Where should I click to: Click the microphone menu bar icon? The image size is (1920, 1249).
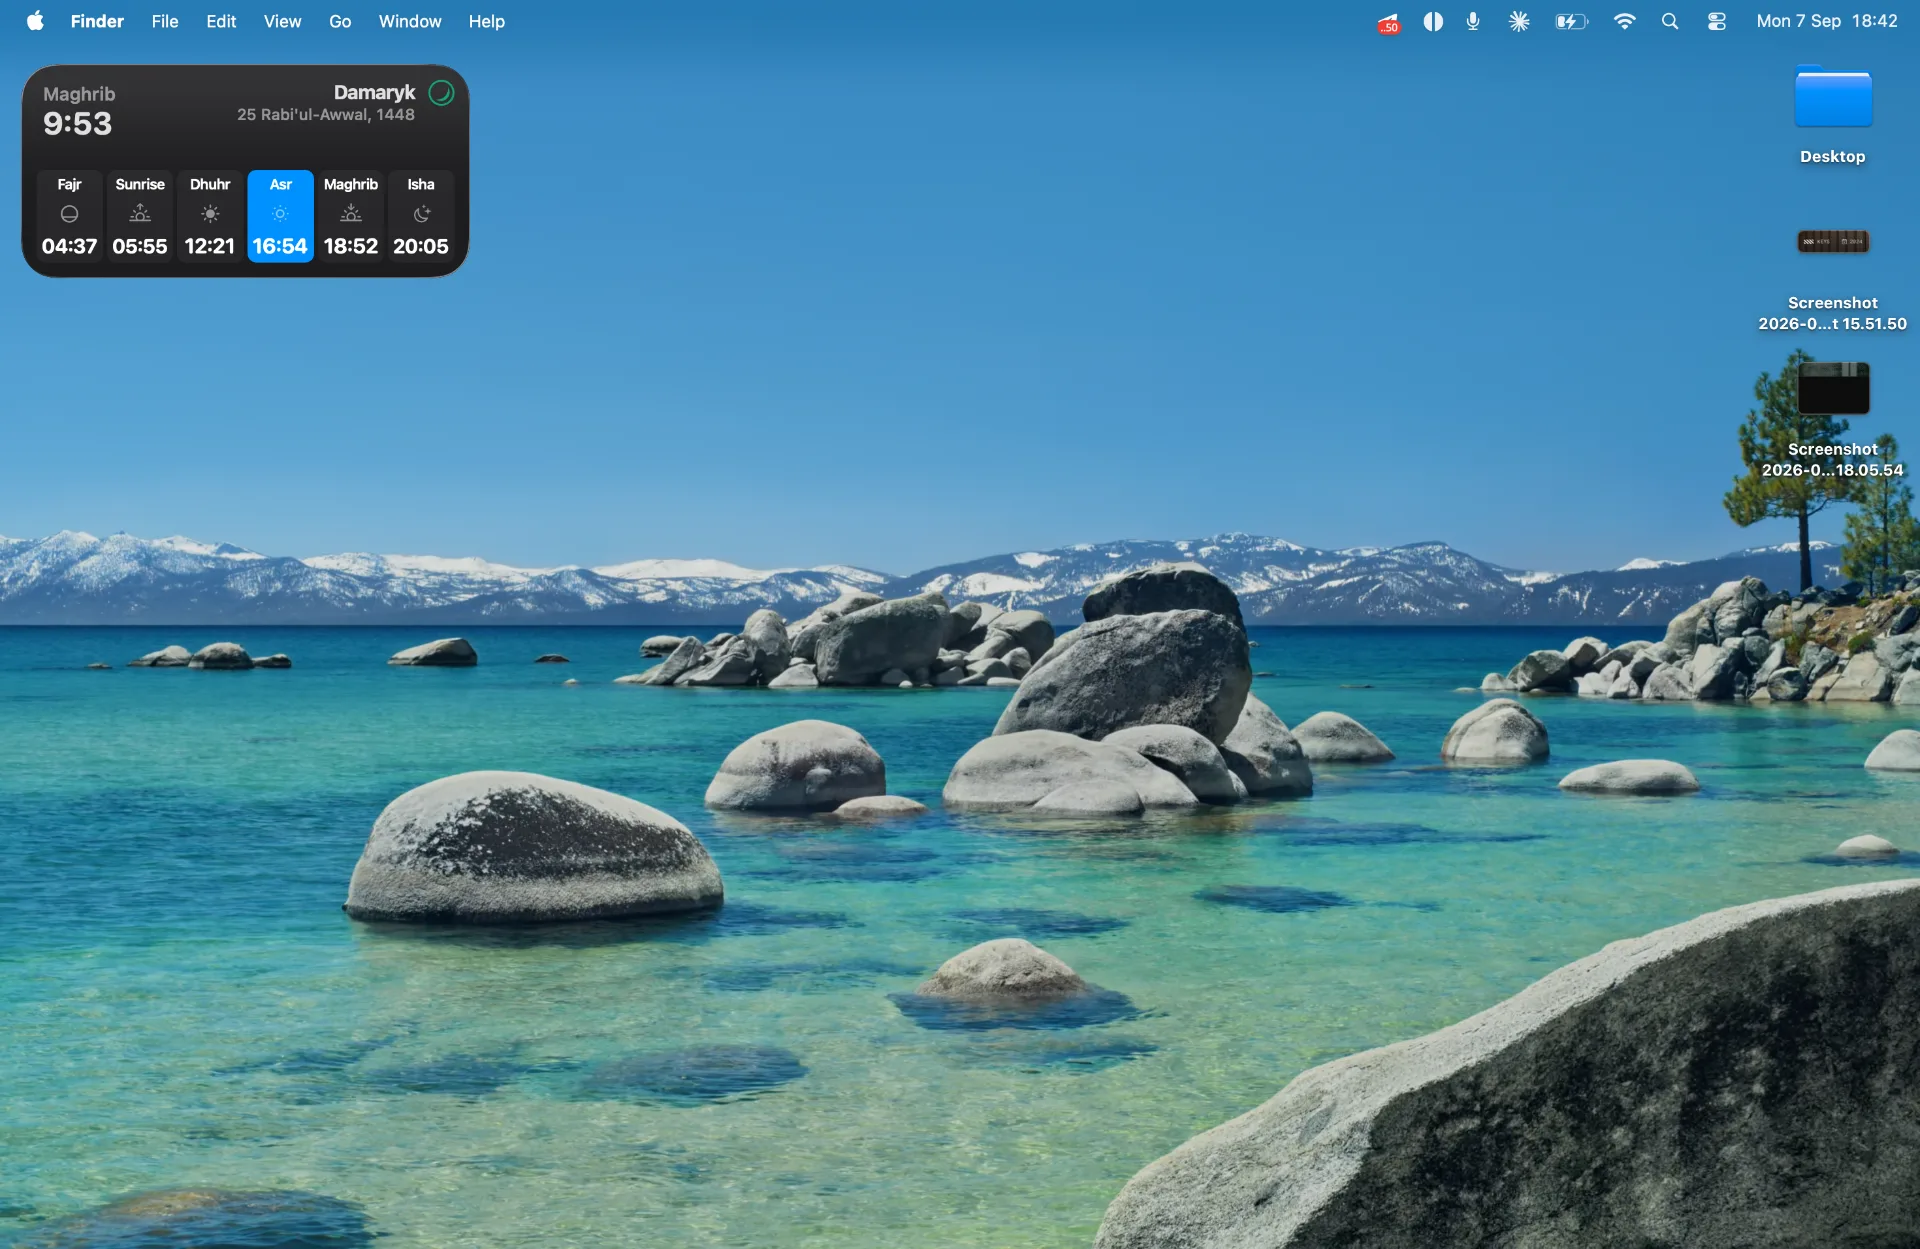click(1473, 21)
